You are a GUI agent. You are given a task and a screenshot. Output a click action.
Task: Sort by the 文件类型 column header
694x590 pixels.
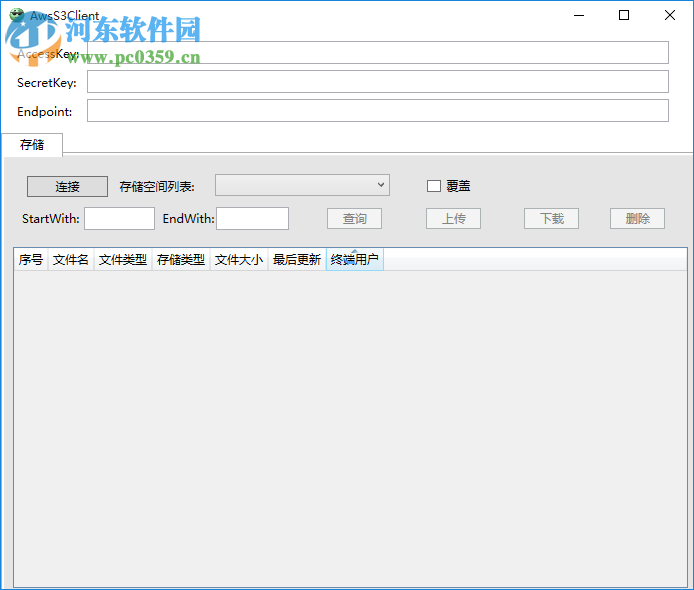click(123, 259)
